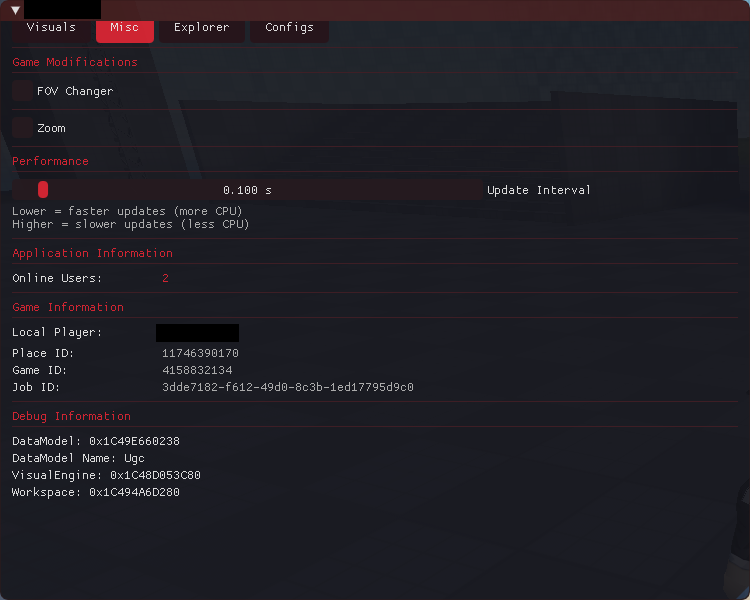Switch to the Visuals tab

tap(51, 28)
